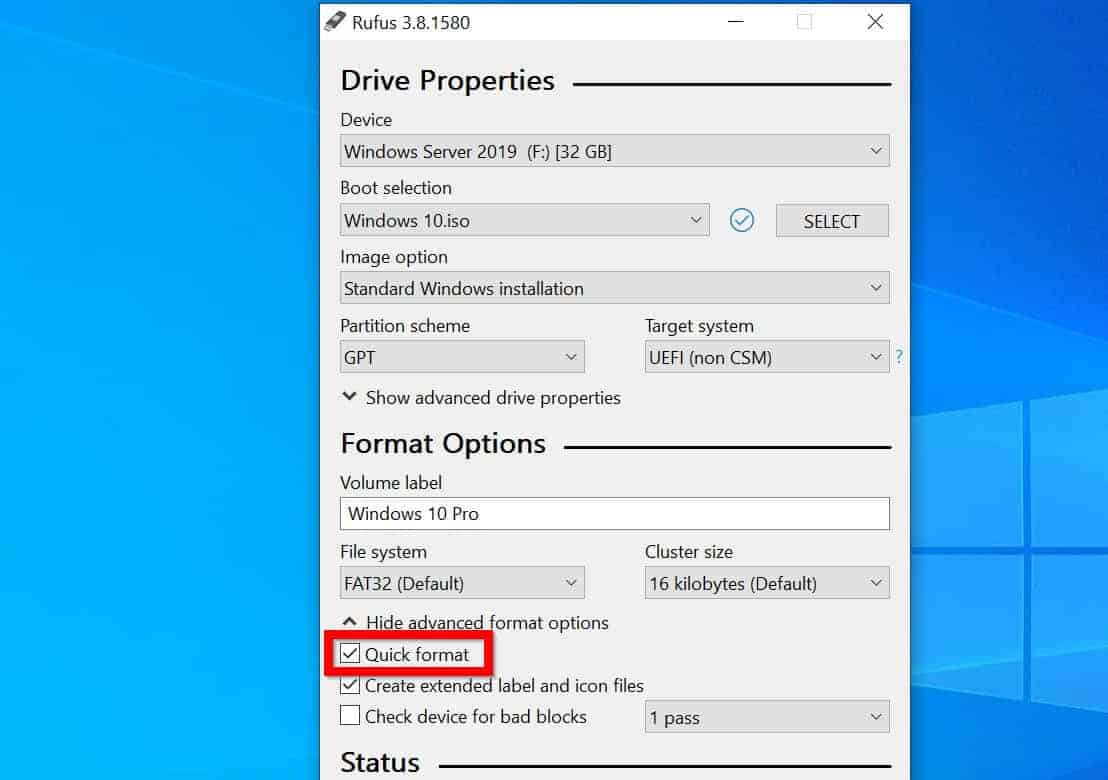Enable Check device for bad blocks
The image size is (1108, 780).
350,716
